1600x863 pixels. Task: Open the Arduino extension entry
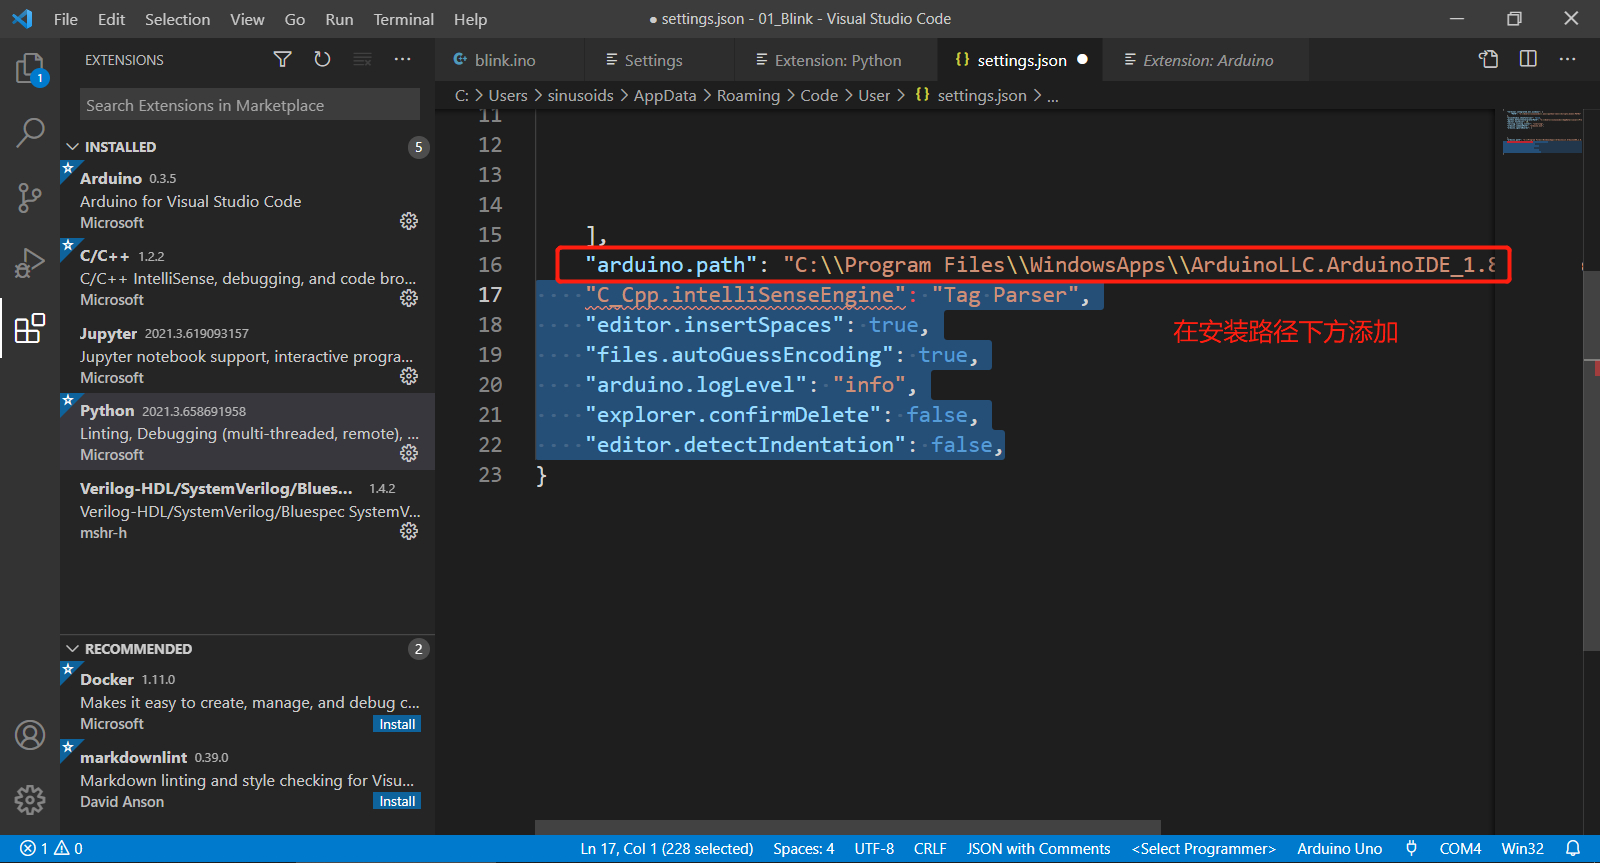click(247, 200)
